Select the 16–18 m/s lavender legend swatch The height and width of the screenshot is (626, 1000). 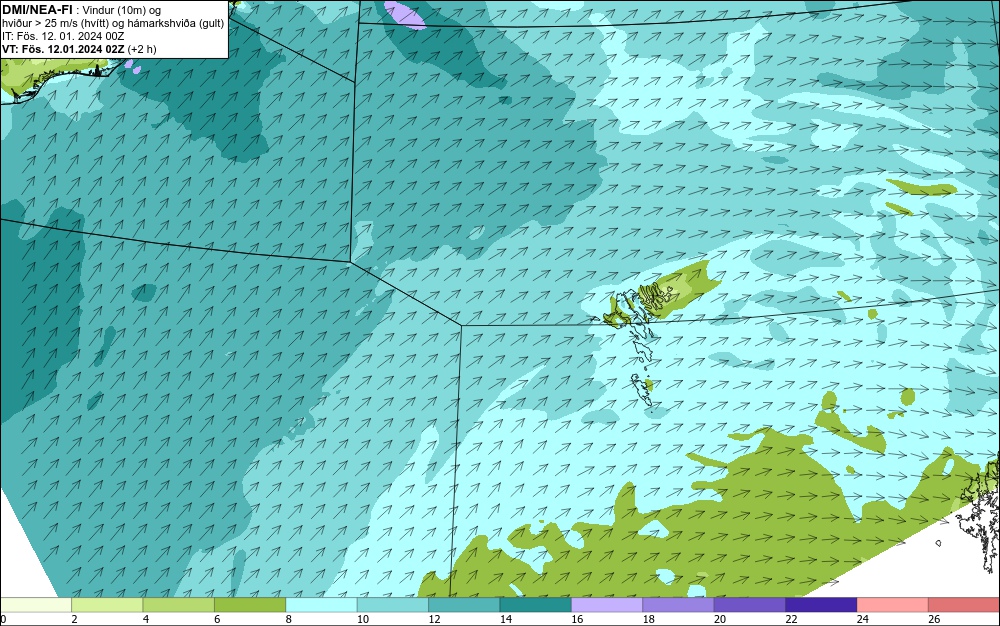click(607, 605)
